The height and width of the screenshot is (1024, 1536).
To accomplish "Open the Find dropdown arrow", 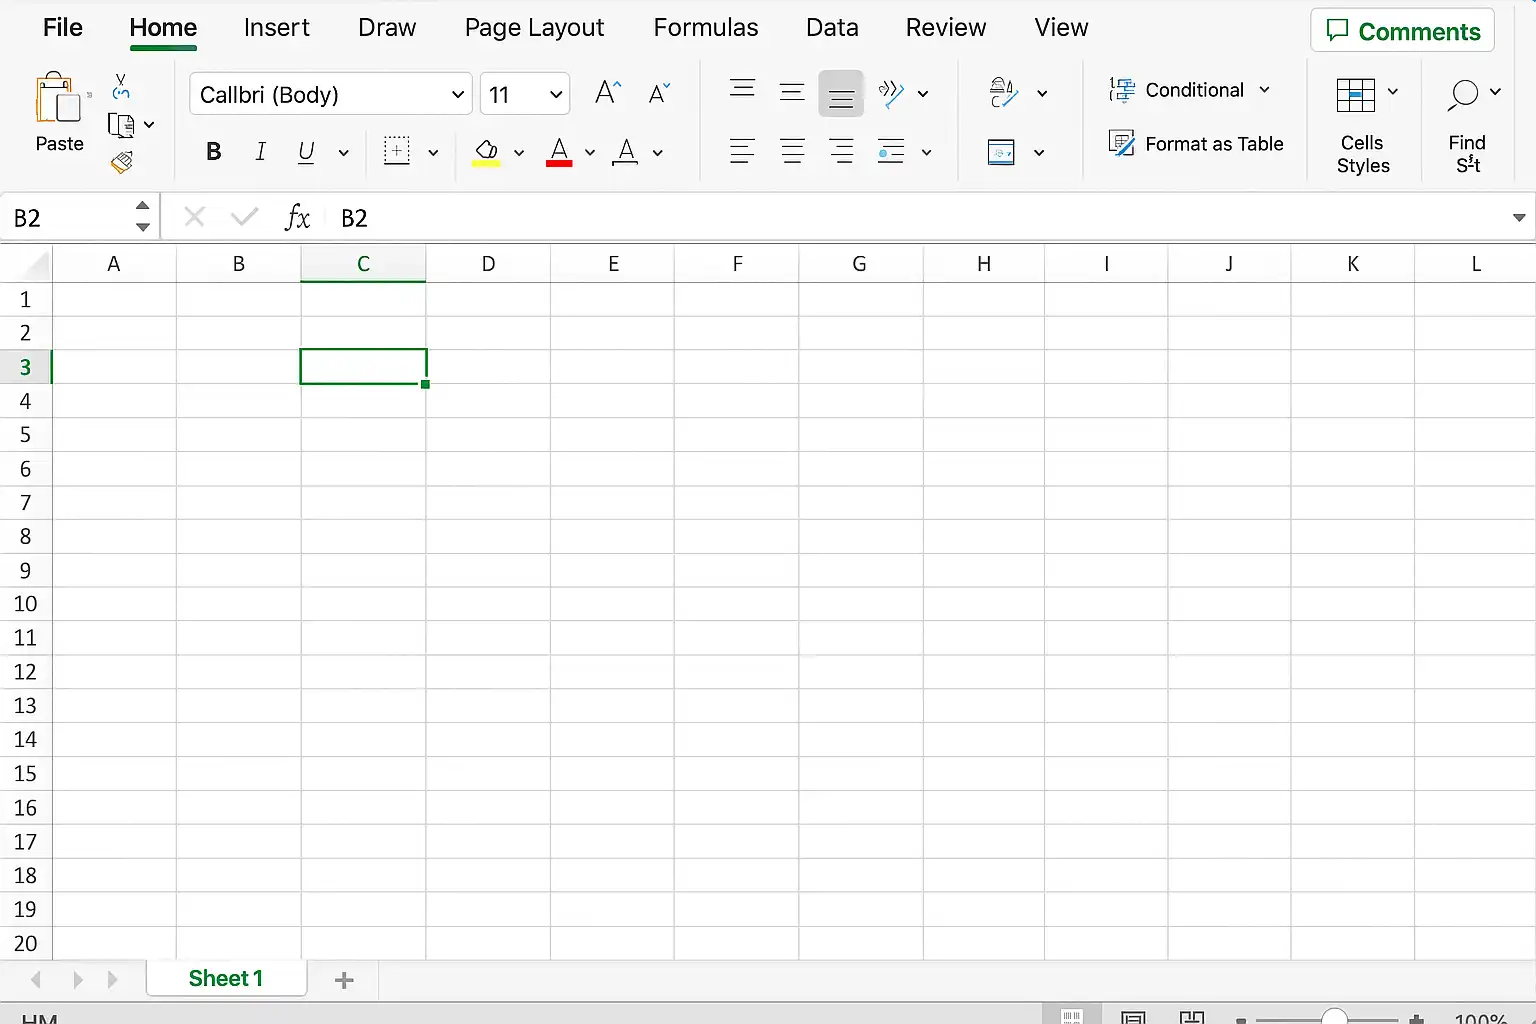I will point(1495,92).
